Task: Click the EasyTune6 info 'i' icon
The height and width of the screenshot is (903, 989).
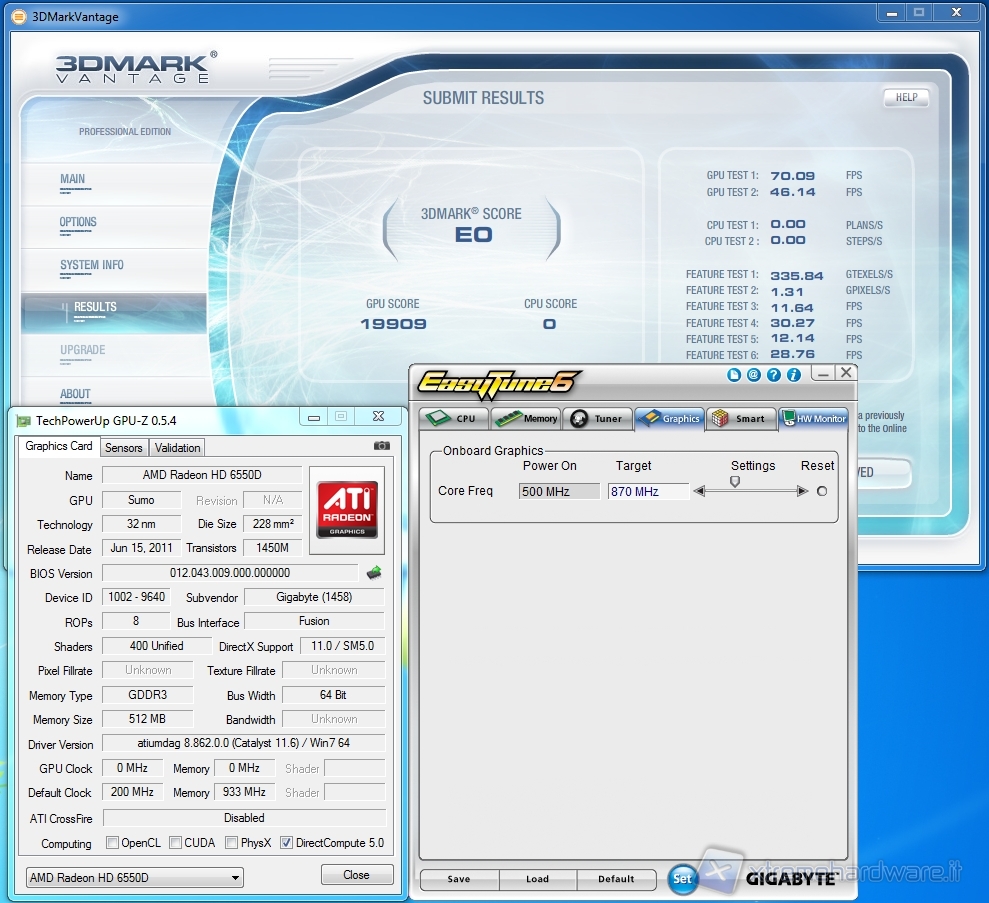Action: click(794, 375)
